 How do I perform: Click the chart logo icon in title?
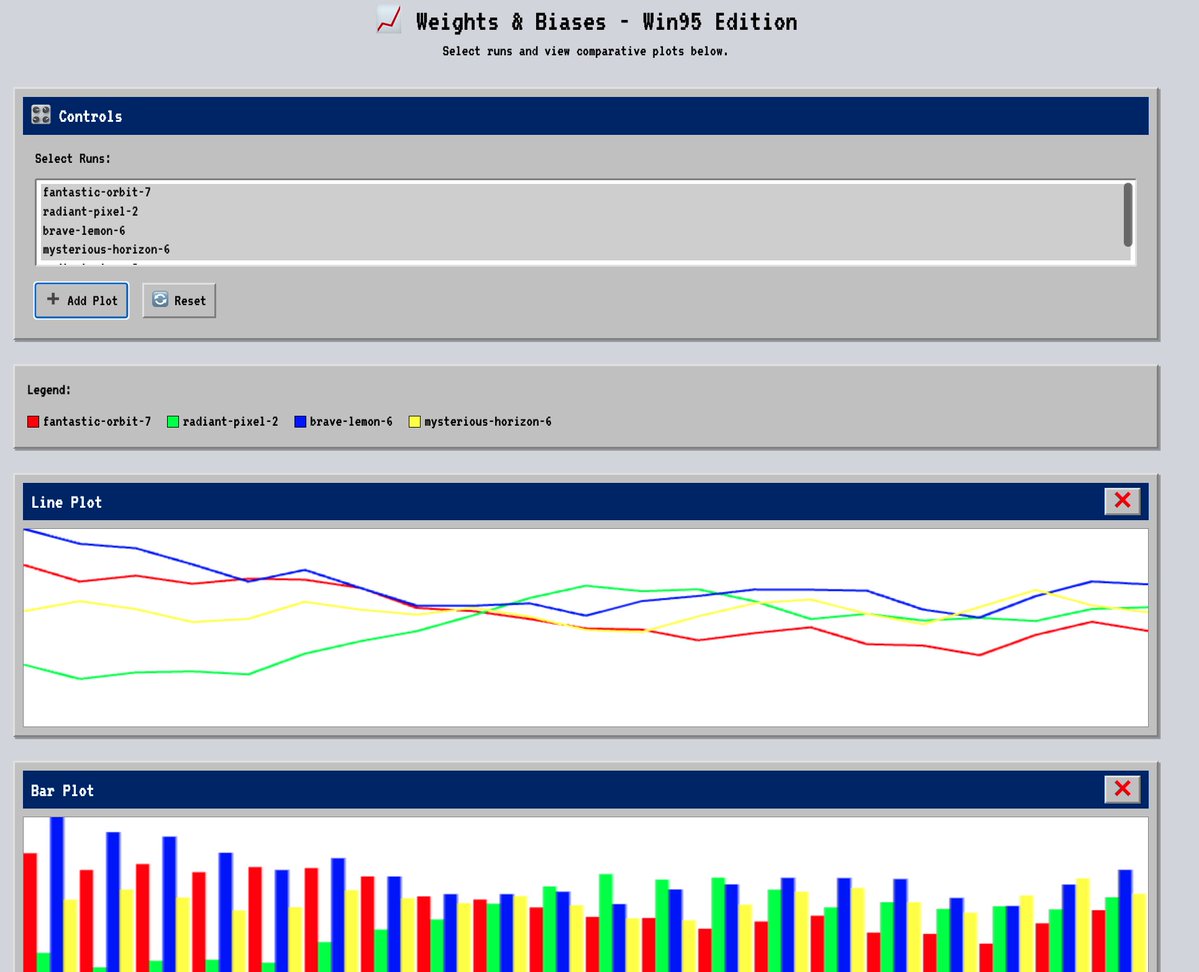pyautogui.click(x=389, y=20)
